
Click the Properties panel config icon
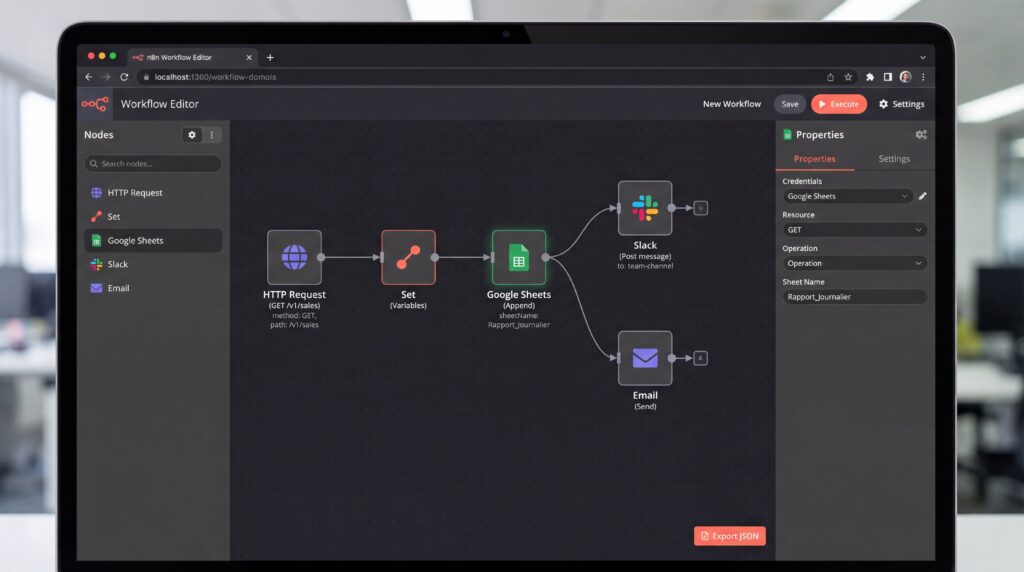(921, 135)
